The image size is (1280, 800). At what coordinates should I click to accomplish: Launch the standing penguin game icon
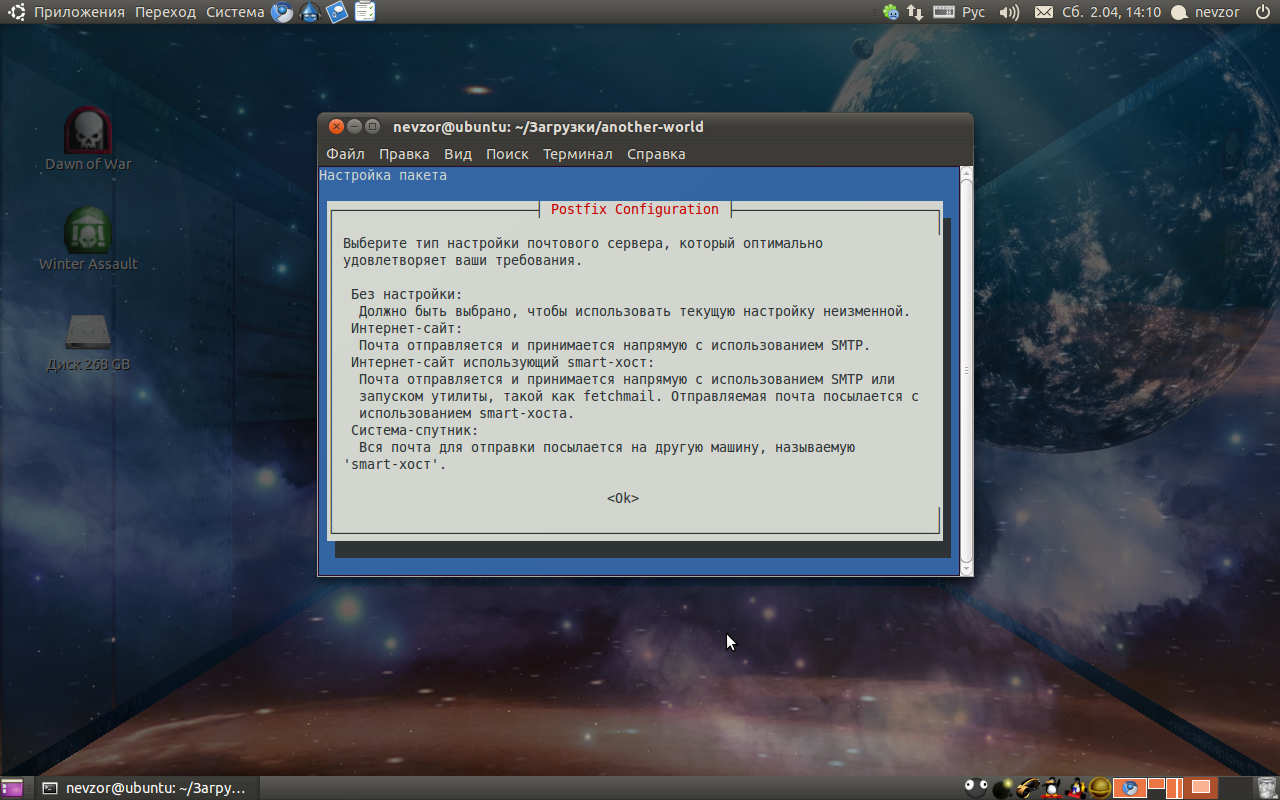coord(1051,788)
